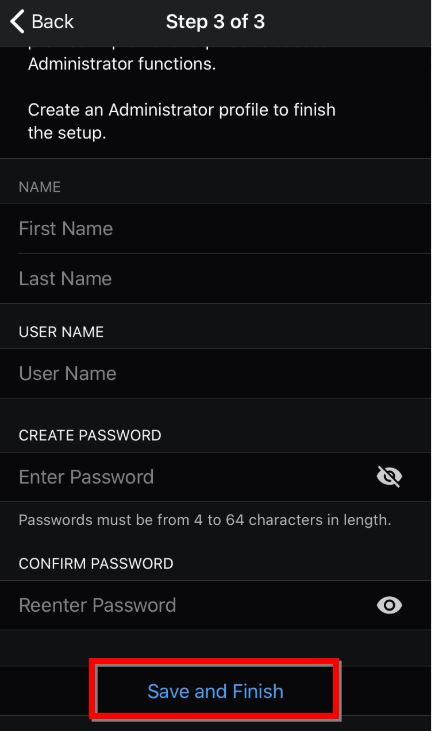
Task: Focus the Enter Password field
Action: pyautogui.click(x=186, y=477)
